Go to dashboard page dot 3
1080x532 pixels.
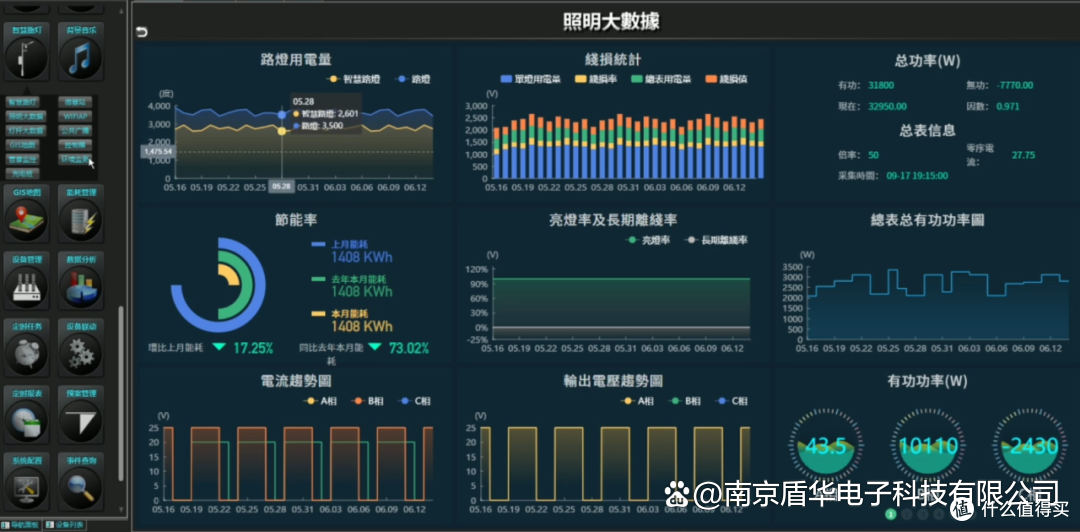coord(923,514)
